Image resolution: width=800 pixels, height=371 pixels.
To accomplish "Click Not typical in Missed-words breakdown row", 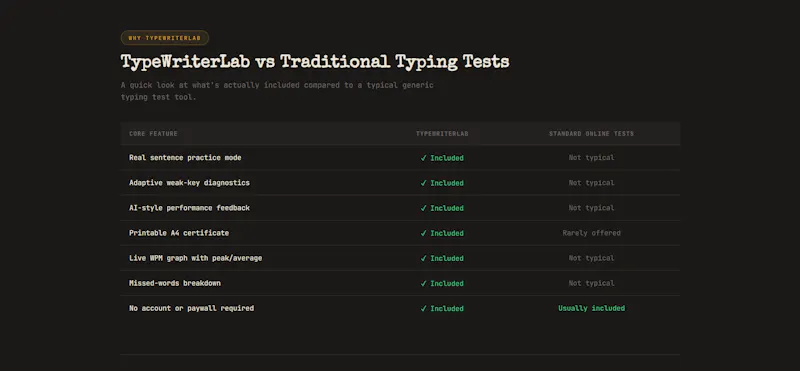I will [591, 283].
